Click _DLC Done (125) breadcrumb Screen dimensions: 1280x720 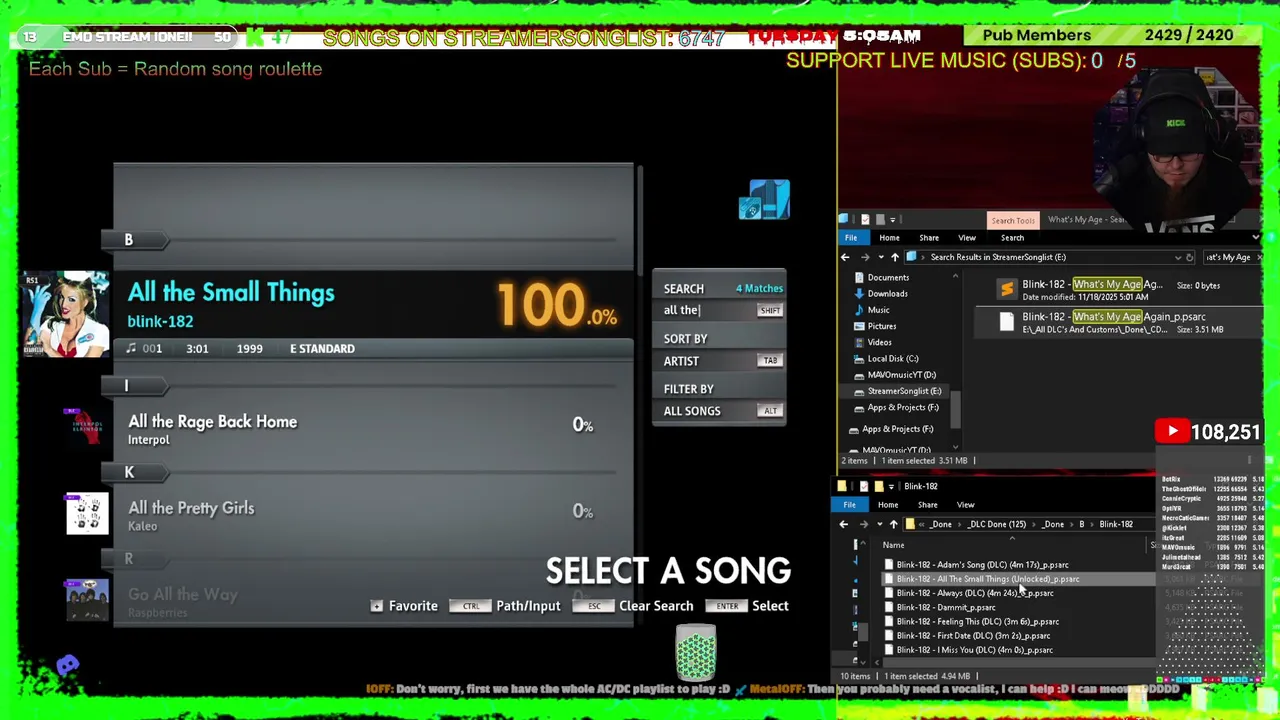click(x=997, y=524)
